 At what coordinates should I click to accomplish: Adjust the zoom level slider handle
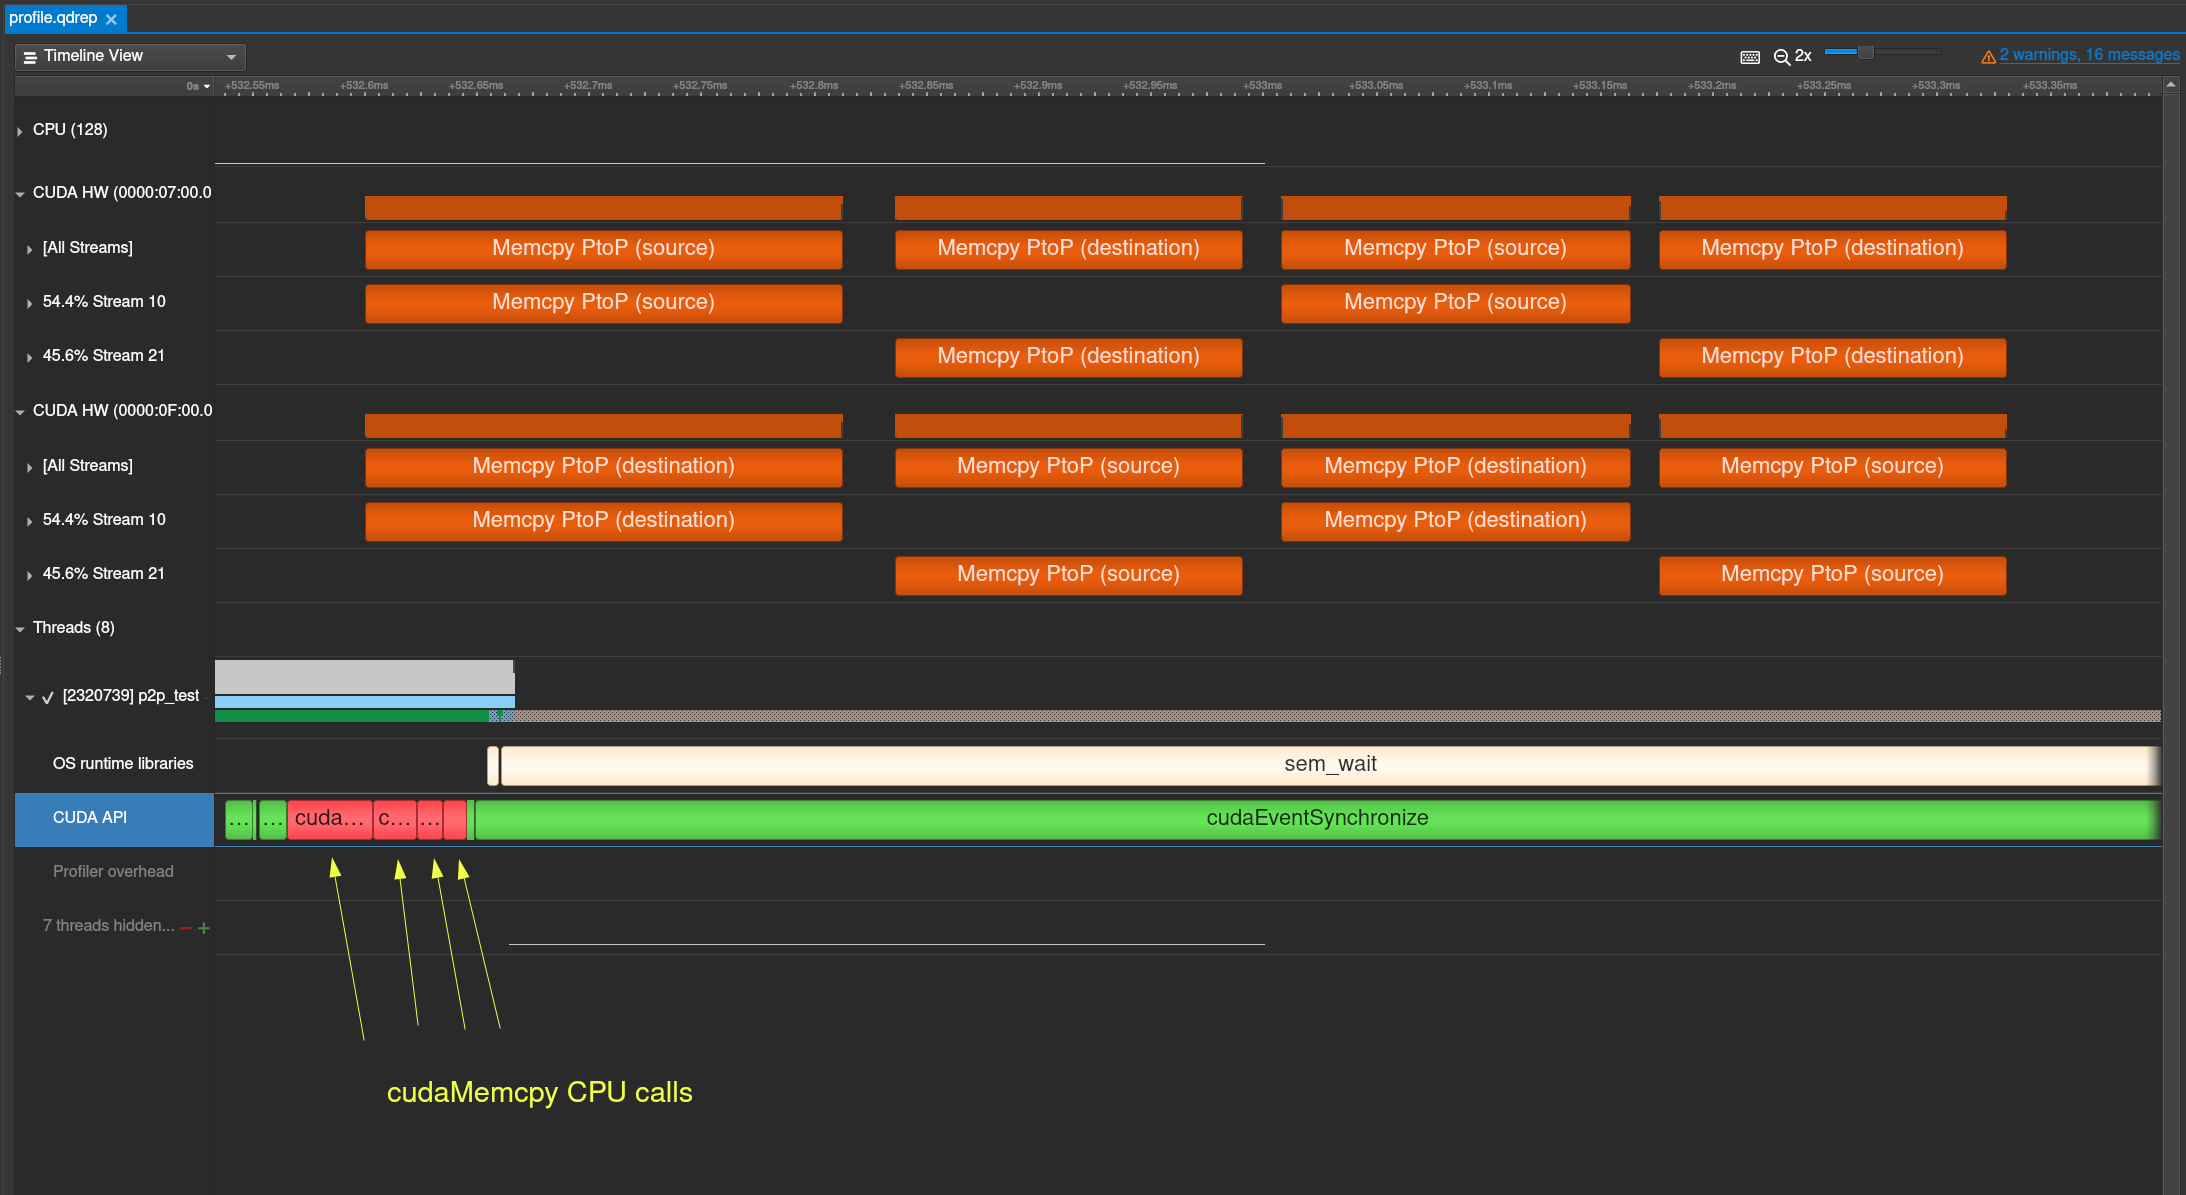point(1865,52)
